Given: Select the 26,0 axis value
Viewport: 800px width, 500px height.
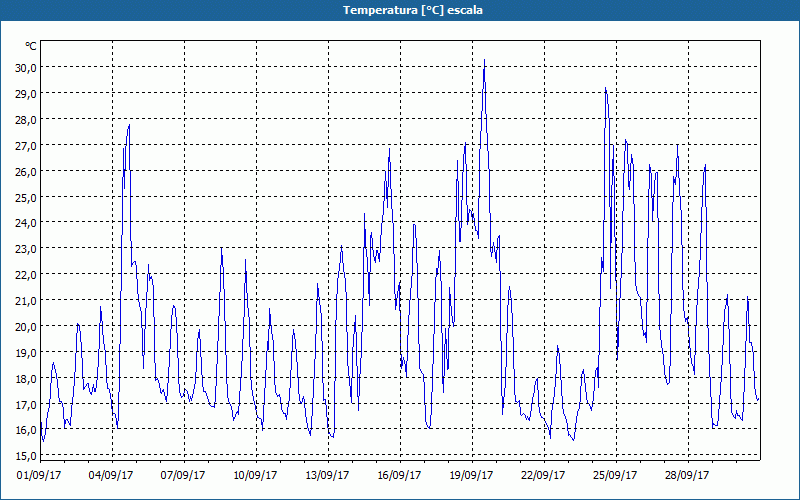Looking at the screenshot, I should [26, 171].
